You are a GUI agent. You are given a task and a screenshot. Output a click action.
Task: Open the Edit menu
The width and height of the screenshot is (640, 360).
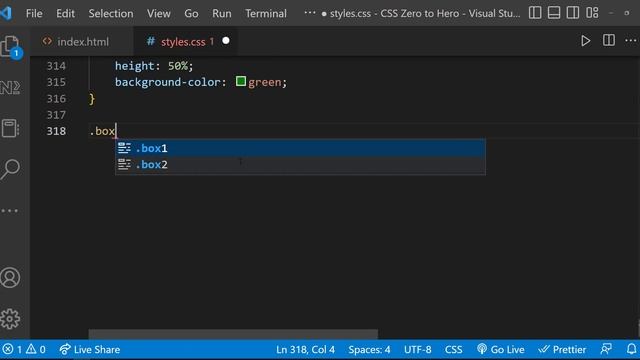point(65,13)
